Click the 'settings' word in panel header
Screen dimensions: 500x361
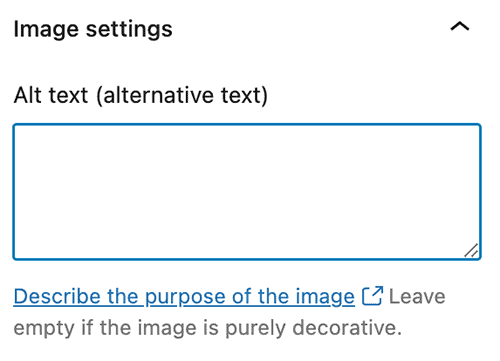pyautogui.click(x=129, y=30)
